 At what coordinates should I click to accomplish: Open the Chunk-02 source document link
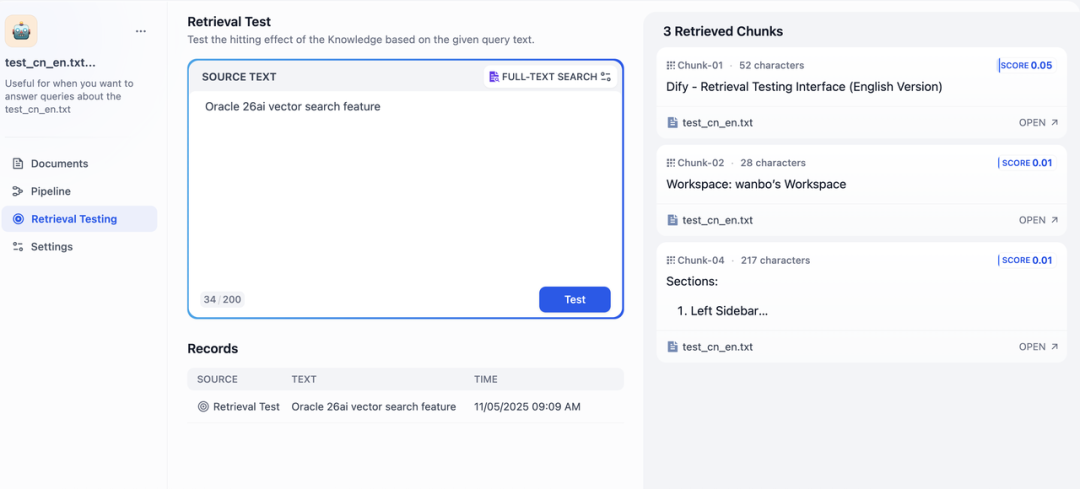click(x=1038, y=220)
